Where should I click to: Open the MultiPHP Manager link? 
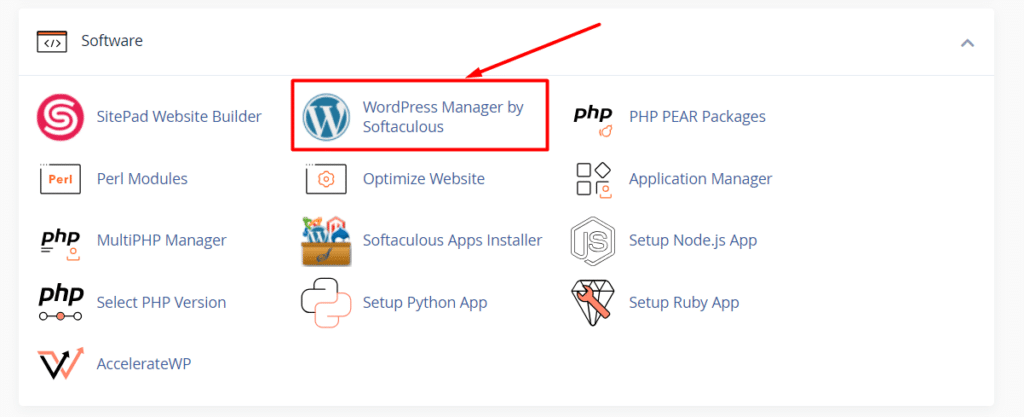pyautogui.click(x=161, y=240)
